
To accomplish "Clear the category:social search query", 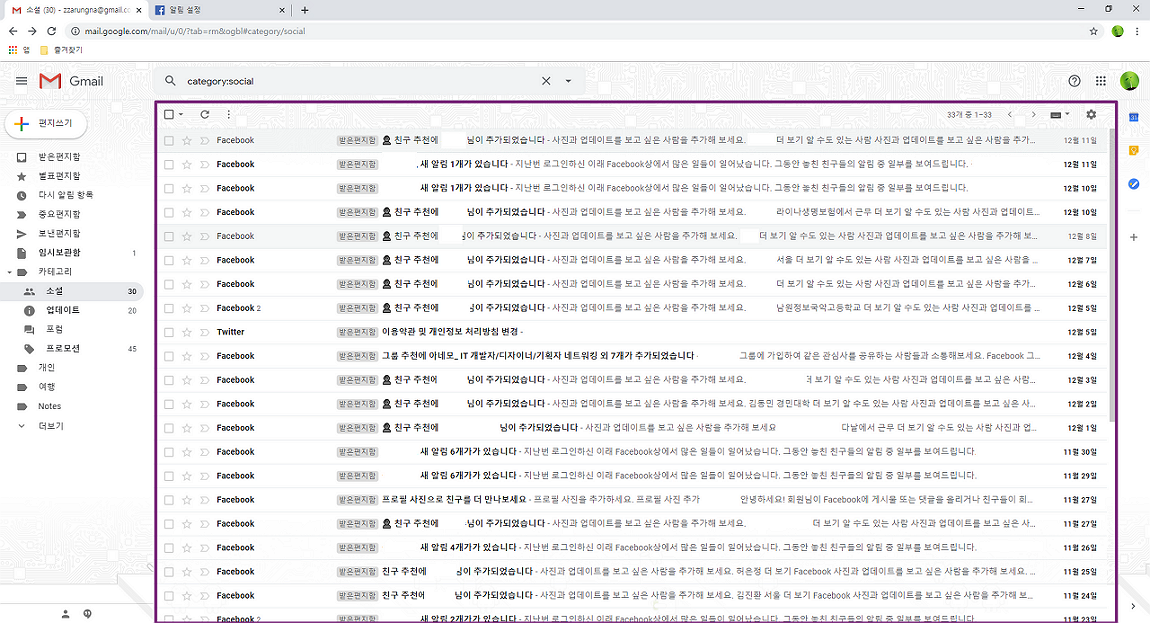I will (546, 81).
